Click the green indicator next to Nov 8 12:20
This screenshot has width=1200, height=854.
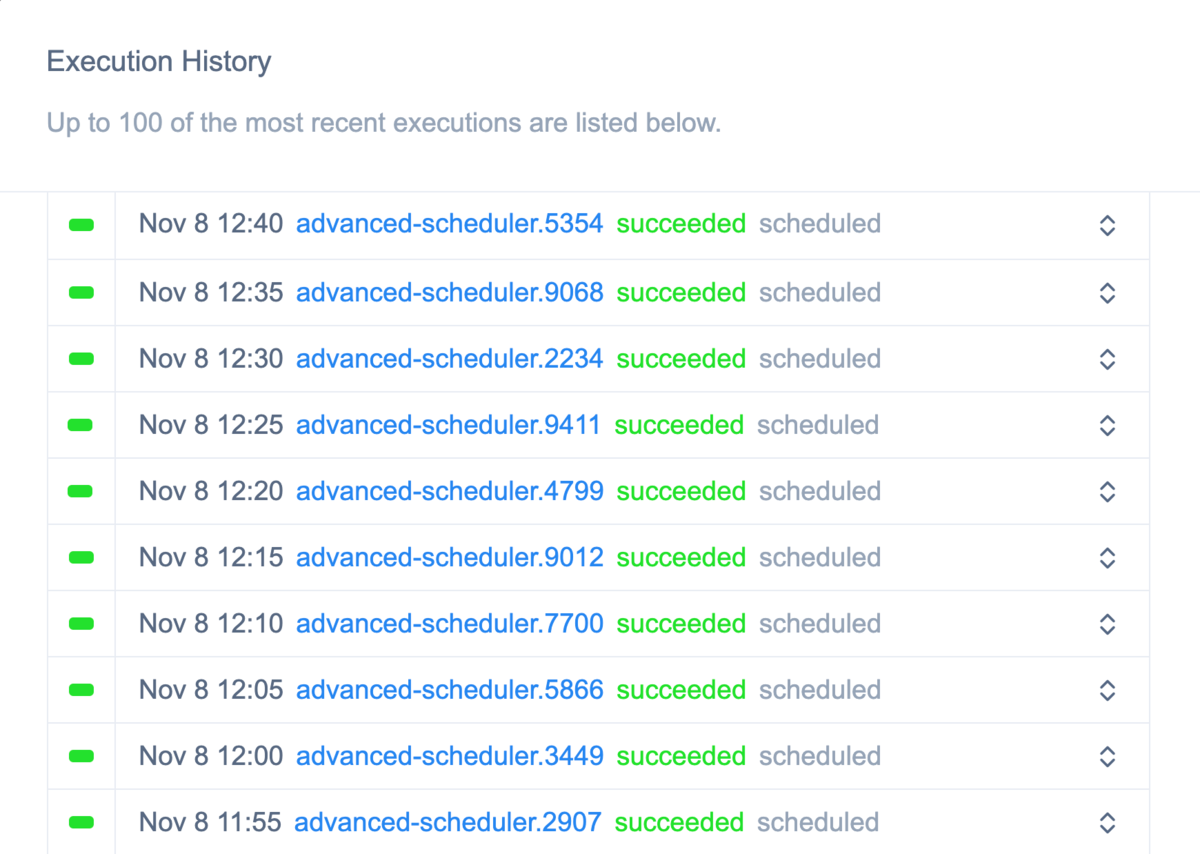pos(81,491)
